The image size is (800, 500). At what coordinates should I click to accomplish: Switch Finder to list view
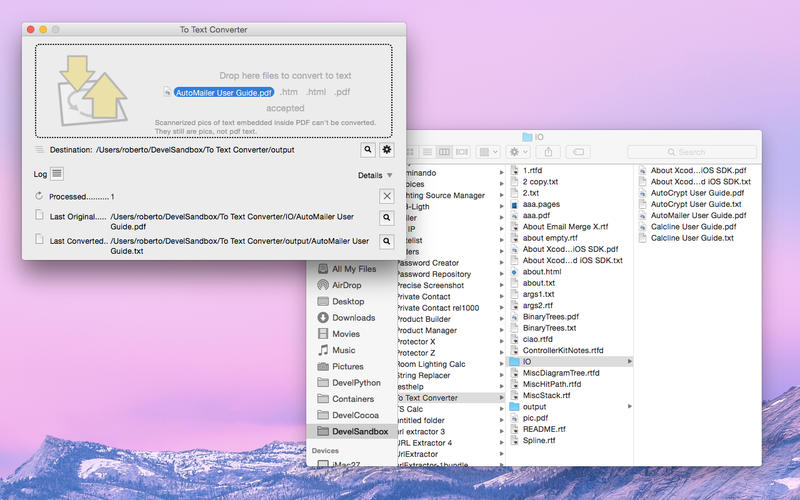pyautogui.click(x=429, y=152)
